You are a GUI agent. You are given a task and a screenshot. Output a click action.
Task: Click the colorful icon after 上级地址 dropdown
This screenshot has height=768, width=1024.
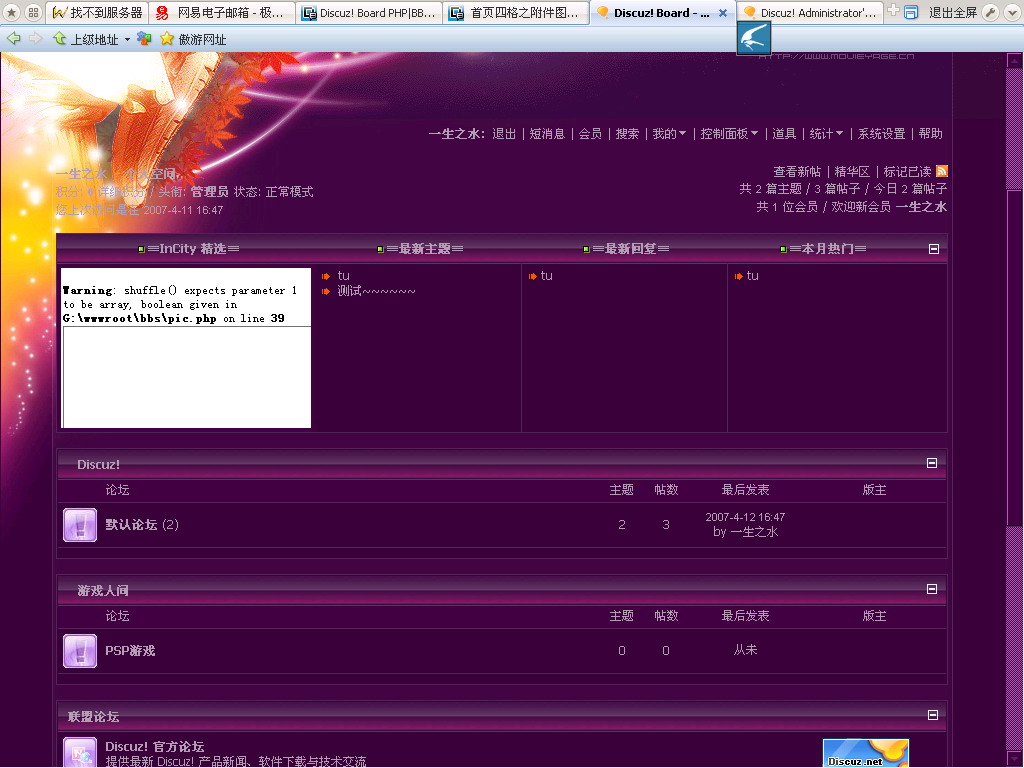144,39
